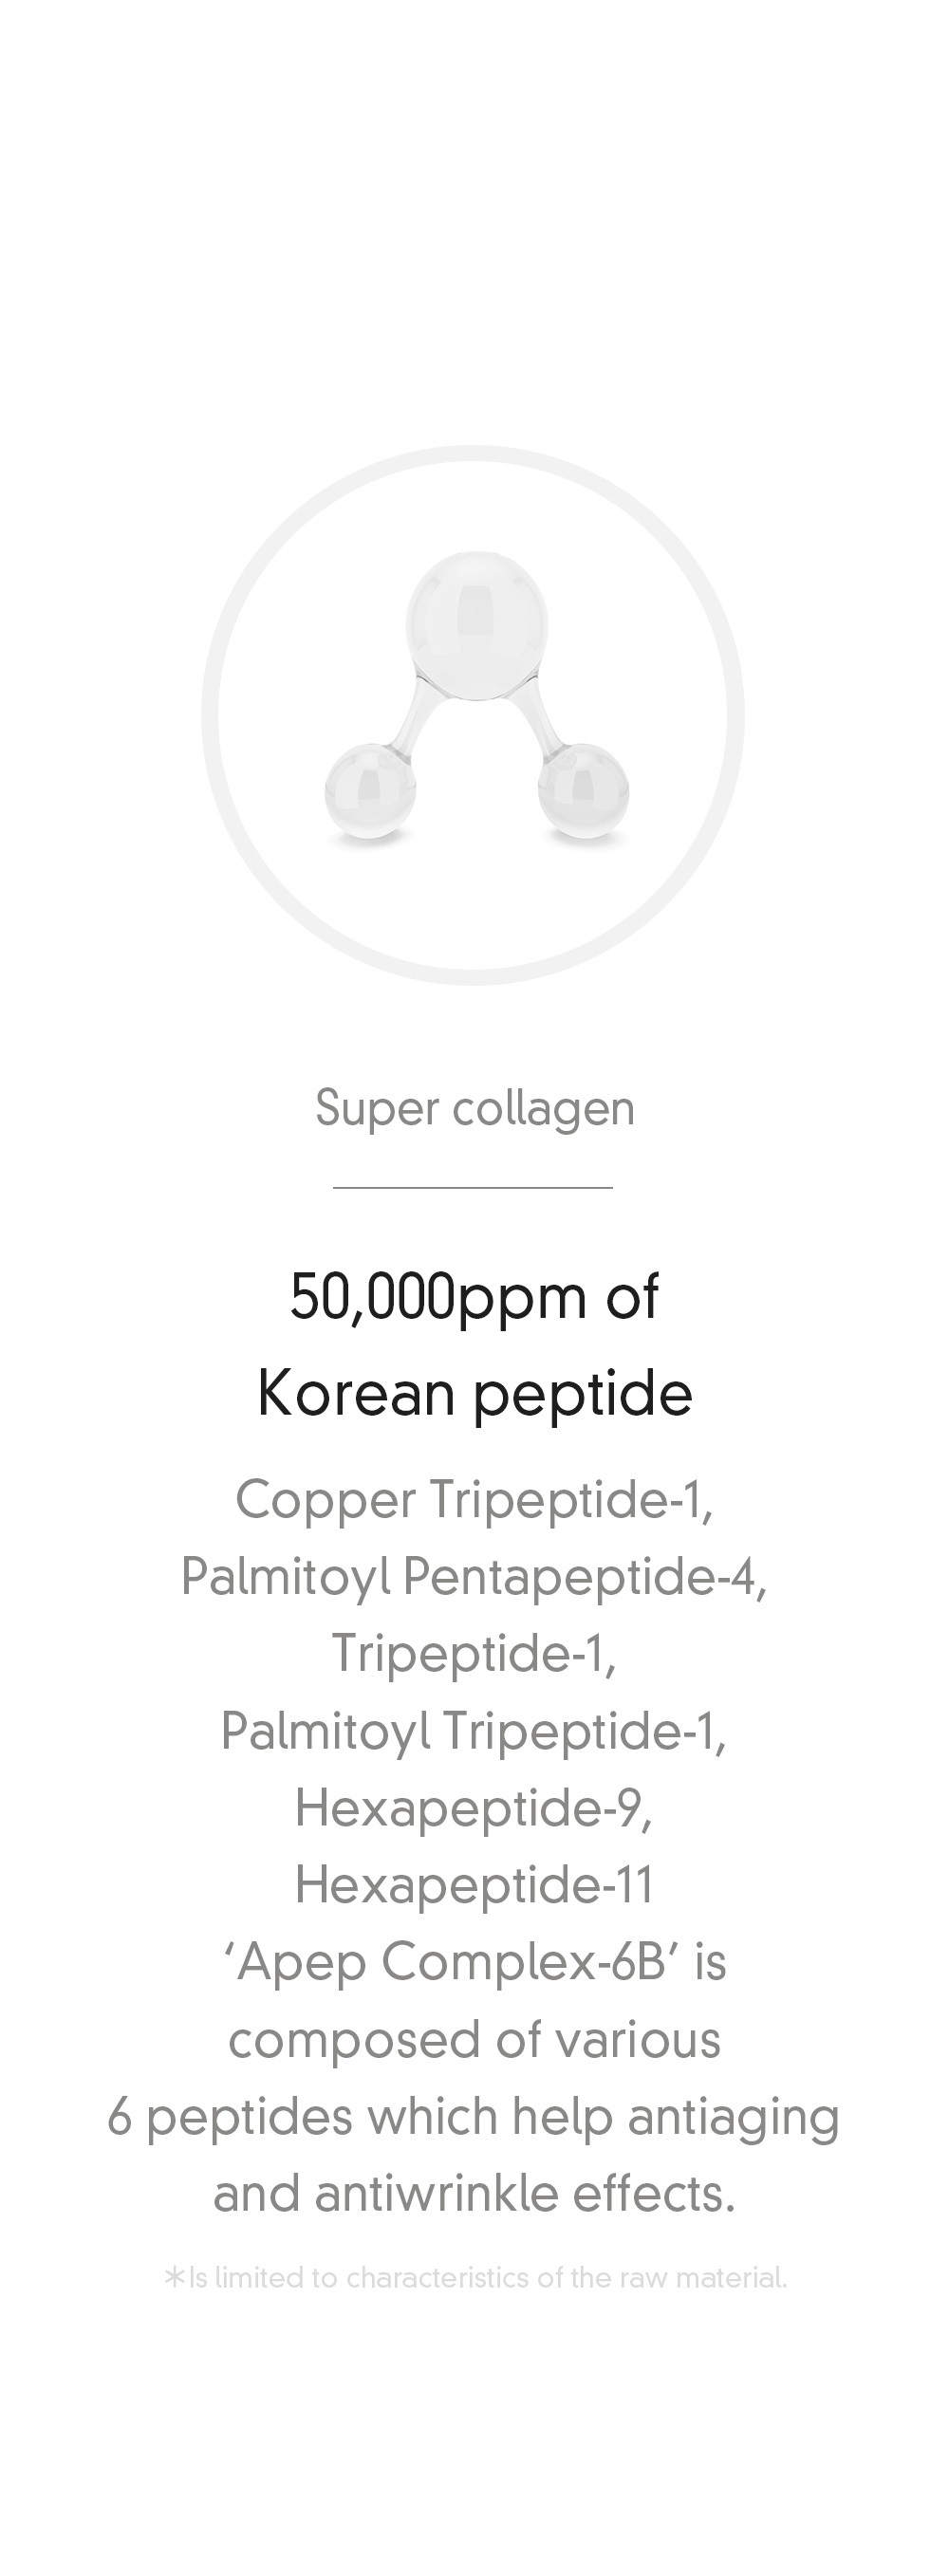The image size is (949, 2576).
Task: Select the "Palmitoyl Tripeptide-1," ingredient text
Action: [x=475, y=1731]
